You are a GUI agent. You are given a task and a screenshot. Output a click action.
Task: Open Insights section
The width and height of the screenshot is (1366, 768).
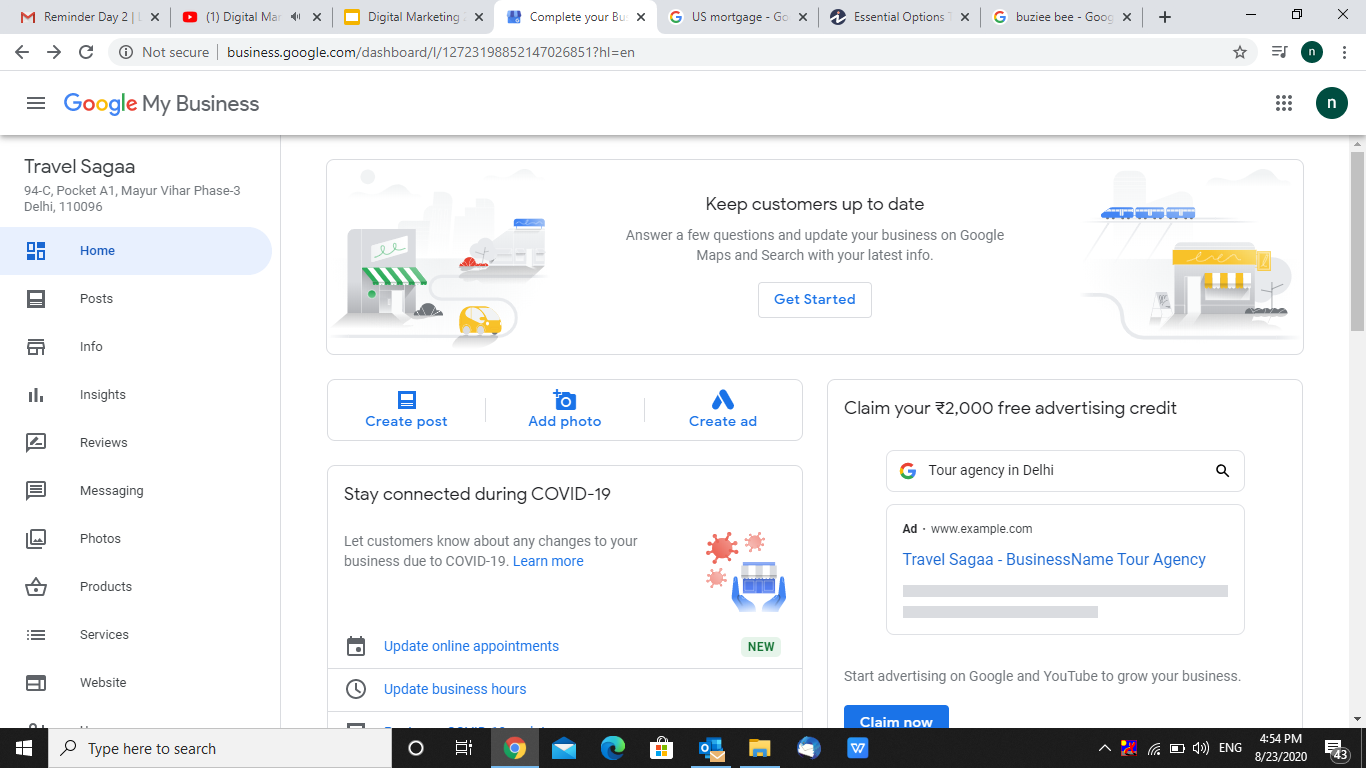(x=136, y=395)
